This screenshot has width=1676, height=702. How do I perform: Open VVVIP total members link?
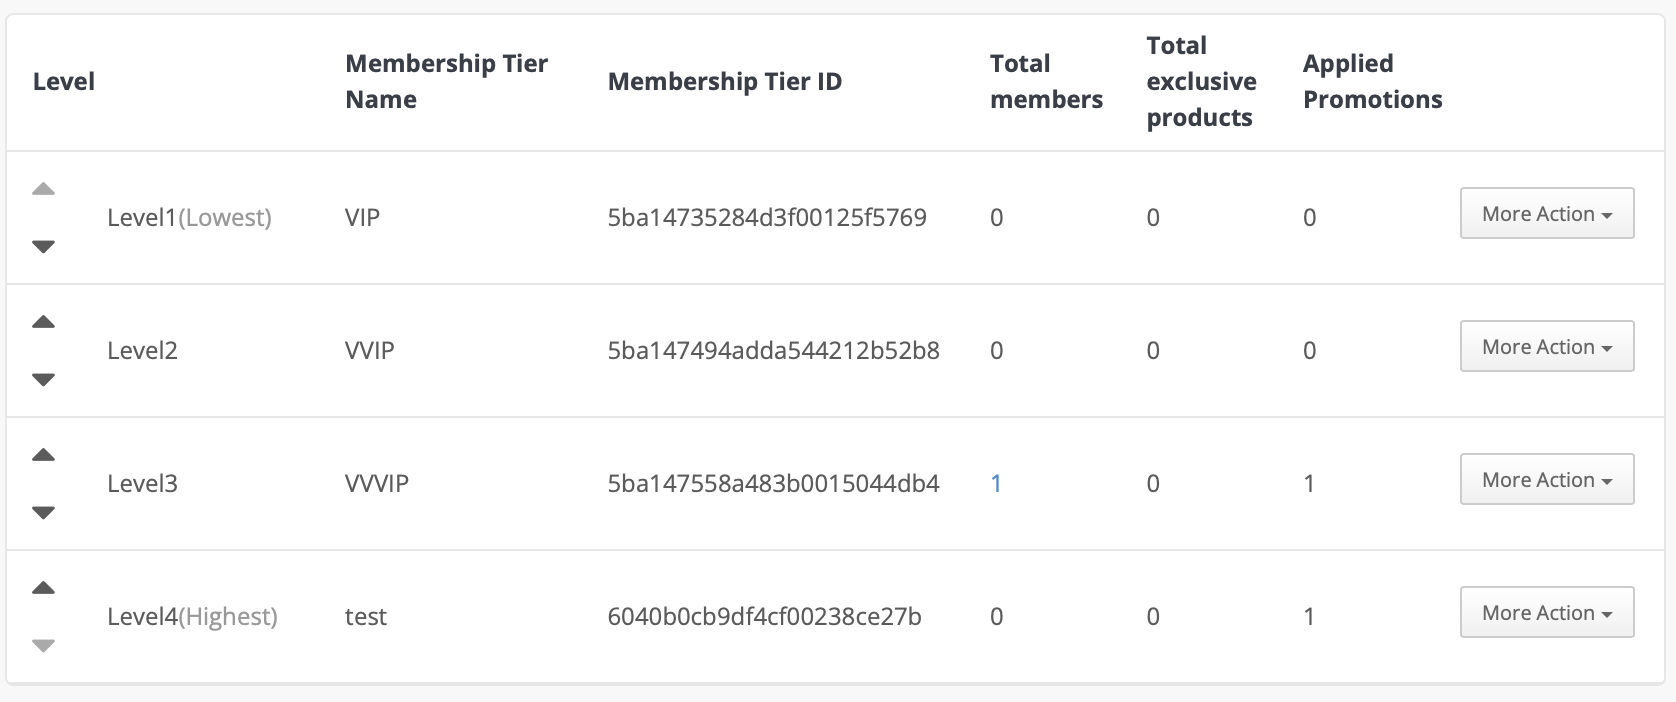click(x=996, y=484)
